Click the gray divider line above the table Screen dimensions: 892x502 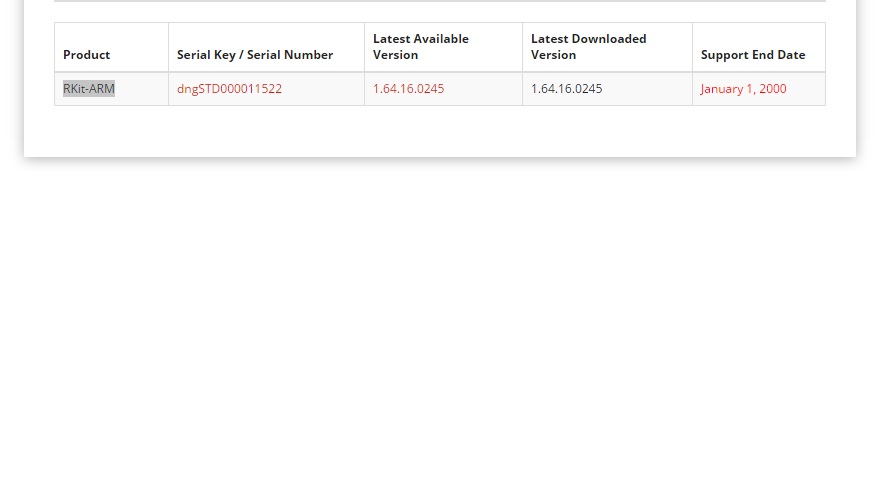[440, 1]
